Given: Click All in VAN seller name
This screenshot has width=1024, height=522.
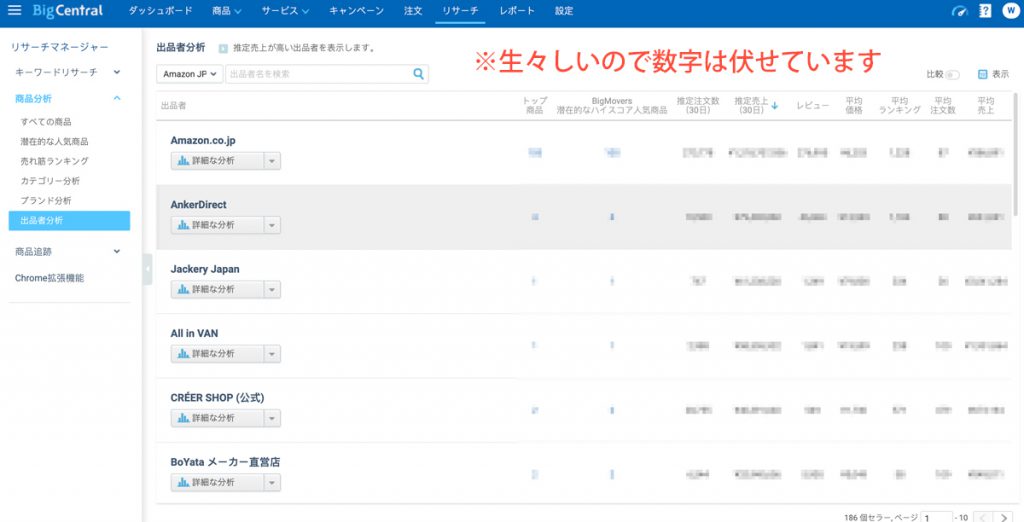Looking at the screenshot, I should [x=195, y=333].
